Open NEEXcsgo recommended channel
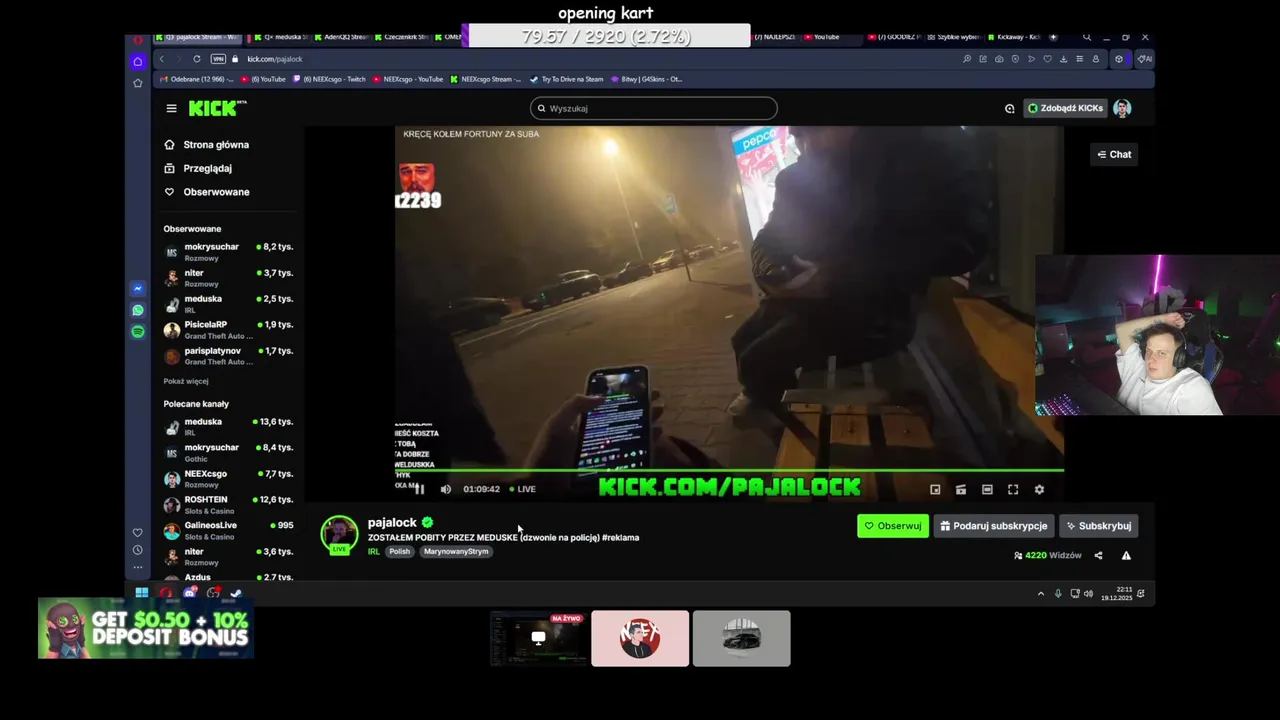1280x720 pixels. pos(228,478)
